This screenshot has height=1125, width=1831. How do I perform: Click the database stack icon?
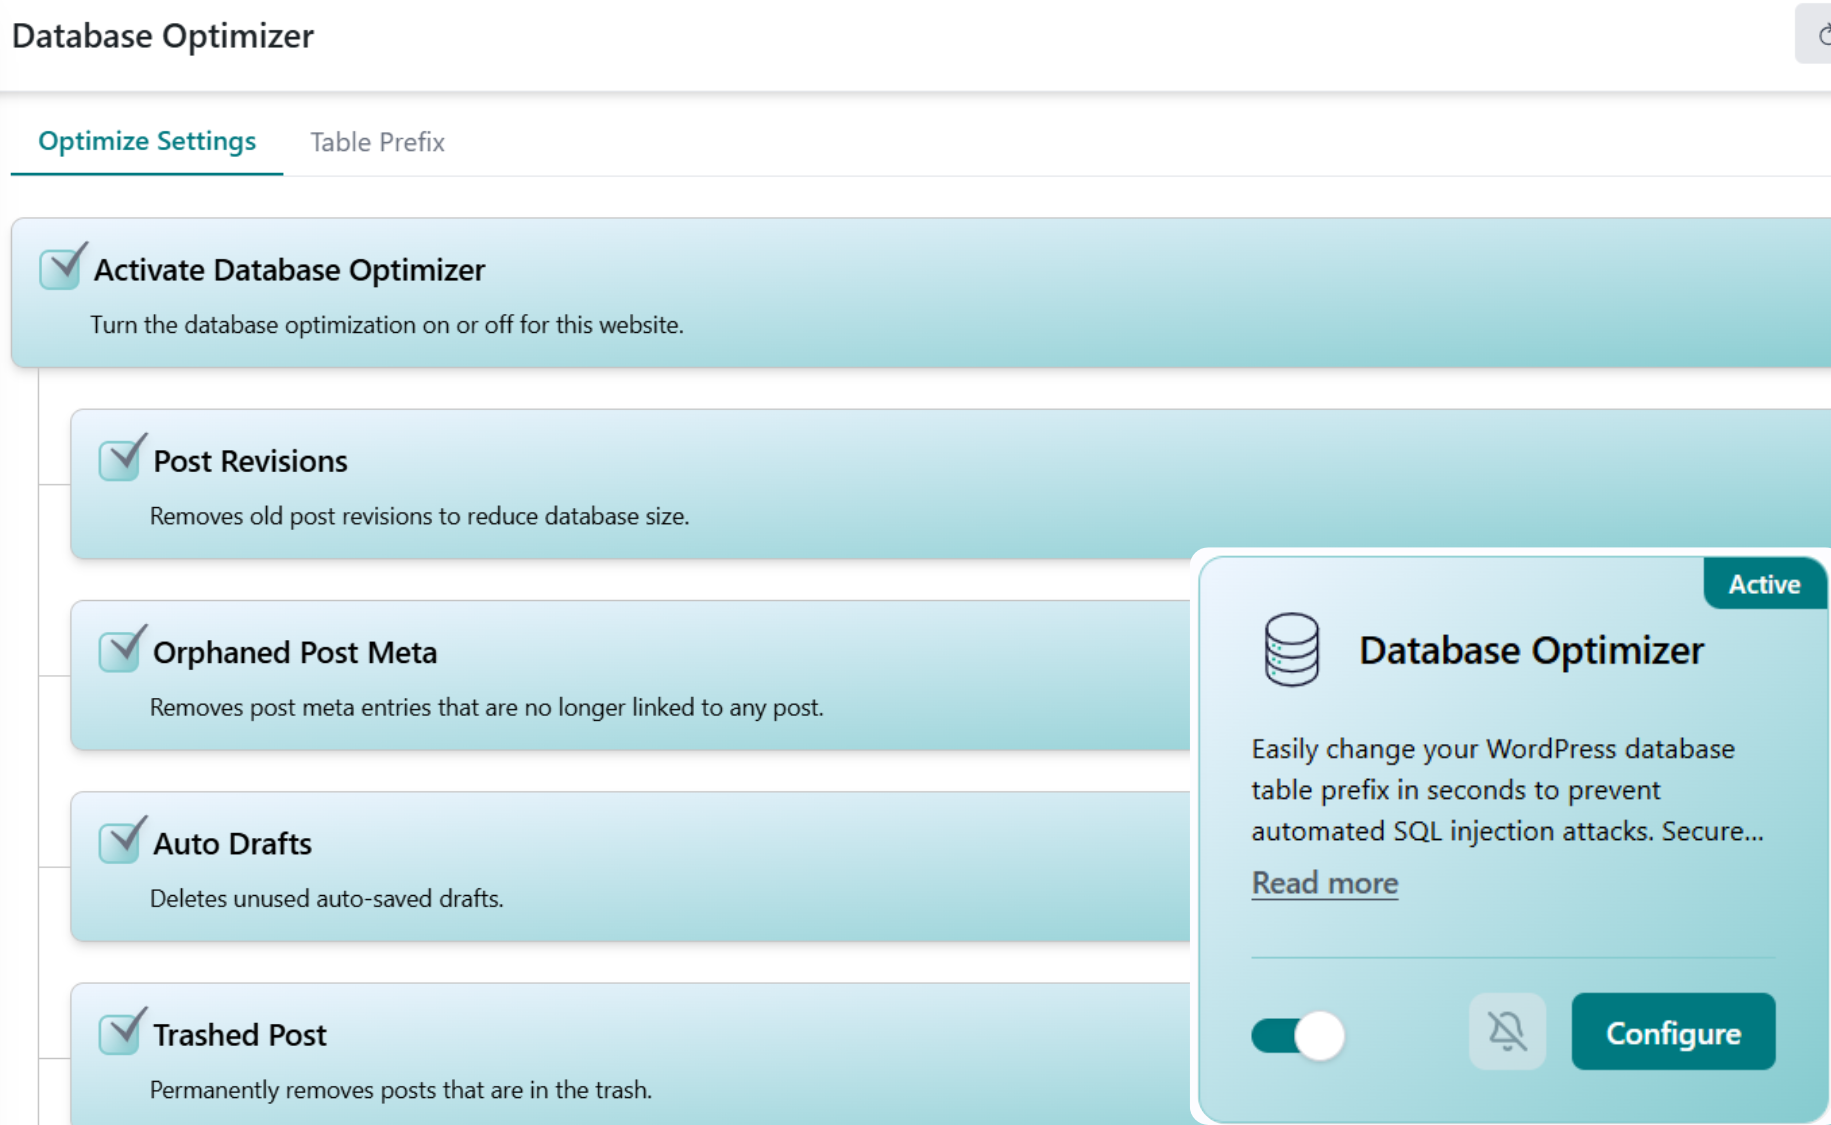[x=1291, y=650]
